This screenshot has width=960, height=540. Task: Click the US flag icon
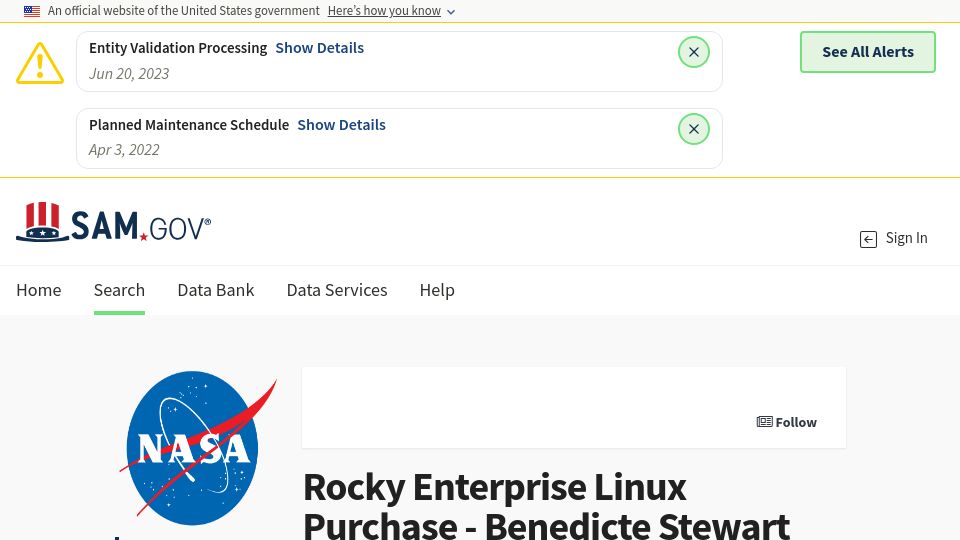(x=32, y=11)
